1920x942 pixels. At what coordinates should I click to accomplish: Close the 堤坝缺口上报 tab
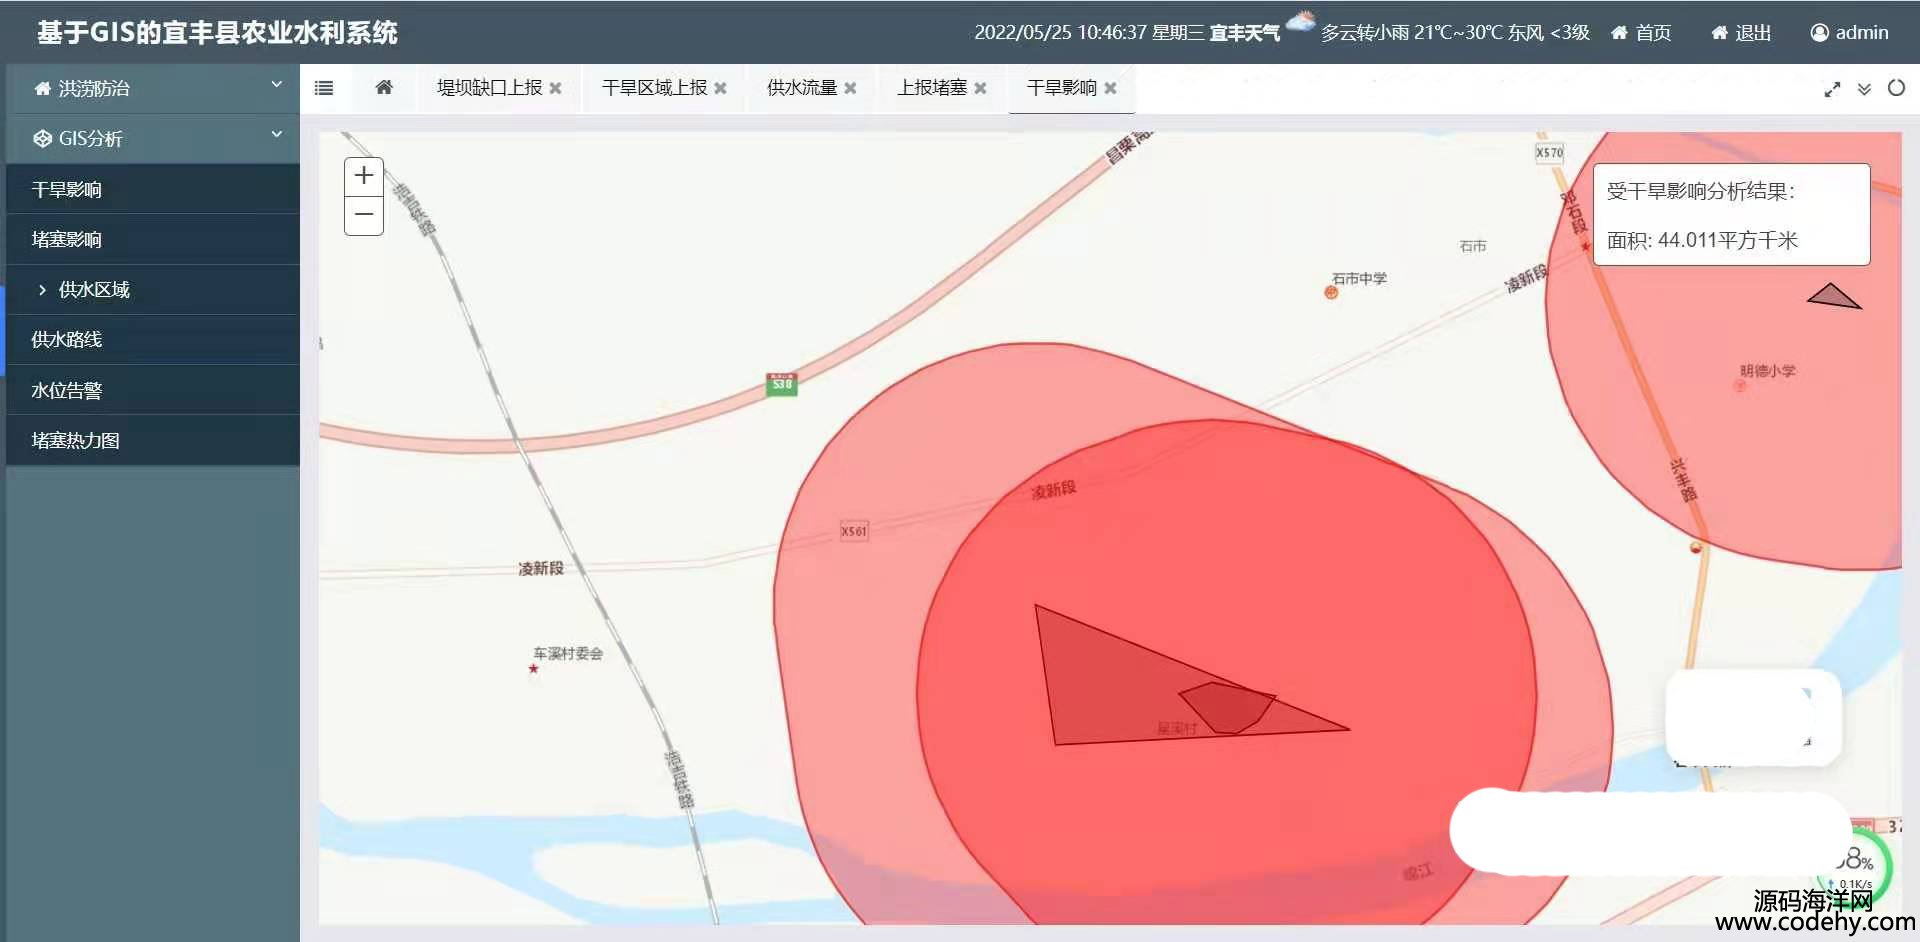(555, 88)
